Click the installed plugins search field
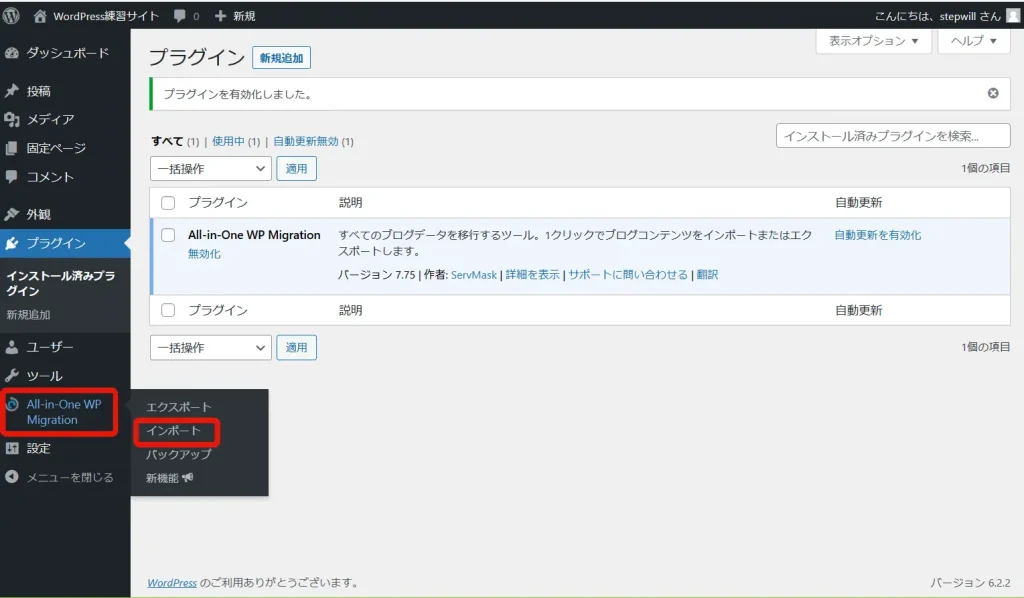 (x=893, y=136)
